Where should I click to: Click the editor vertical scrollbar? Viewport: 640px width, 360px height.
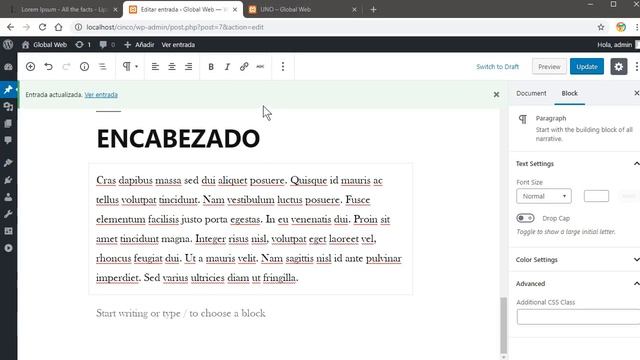tap(504, 326)
